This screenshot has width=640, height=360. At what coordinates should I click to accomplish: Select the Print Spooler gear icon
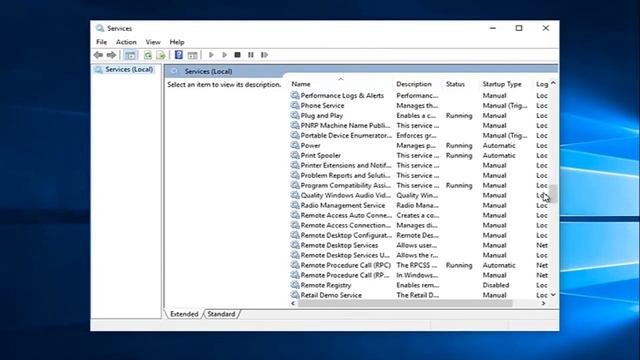tap(295, 155)
